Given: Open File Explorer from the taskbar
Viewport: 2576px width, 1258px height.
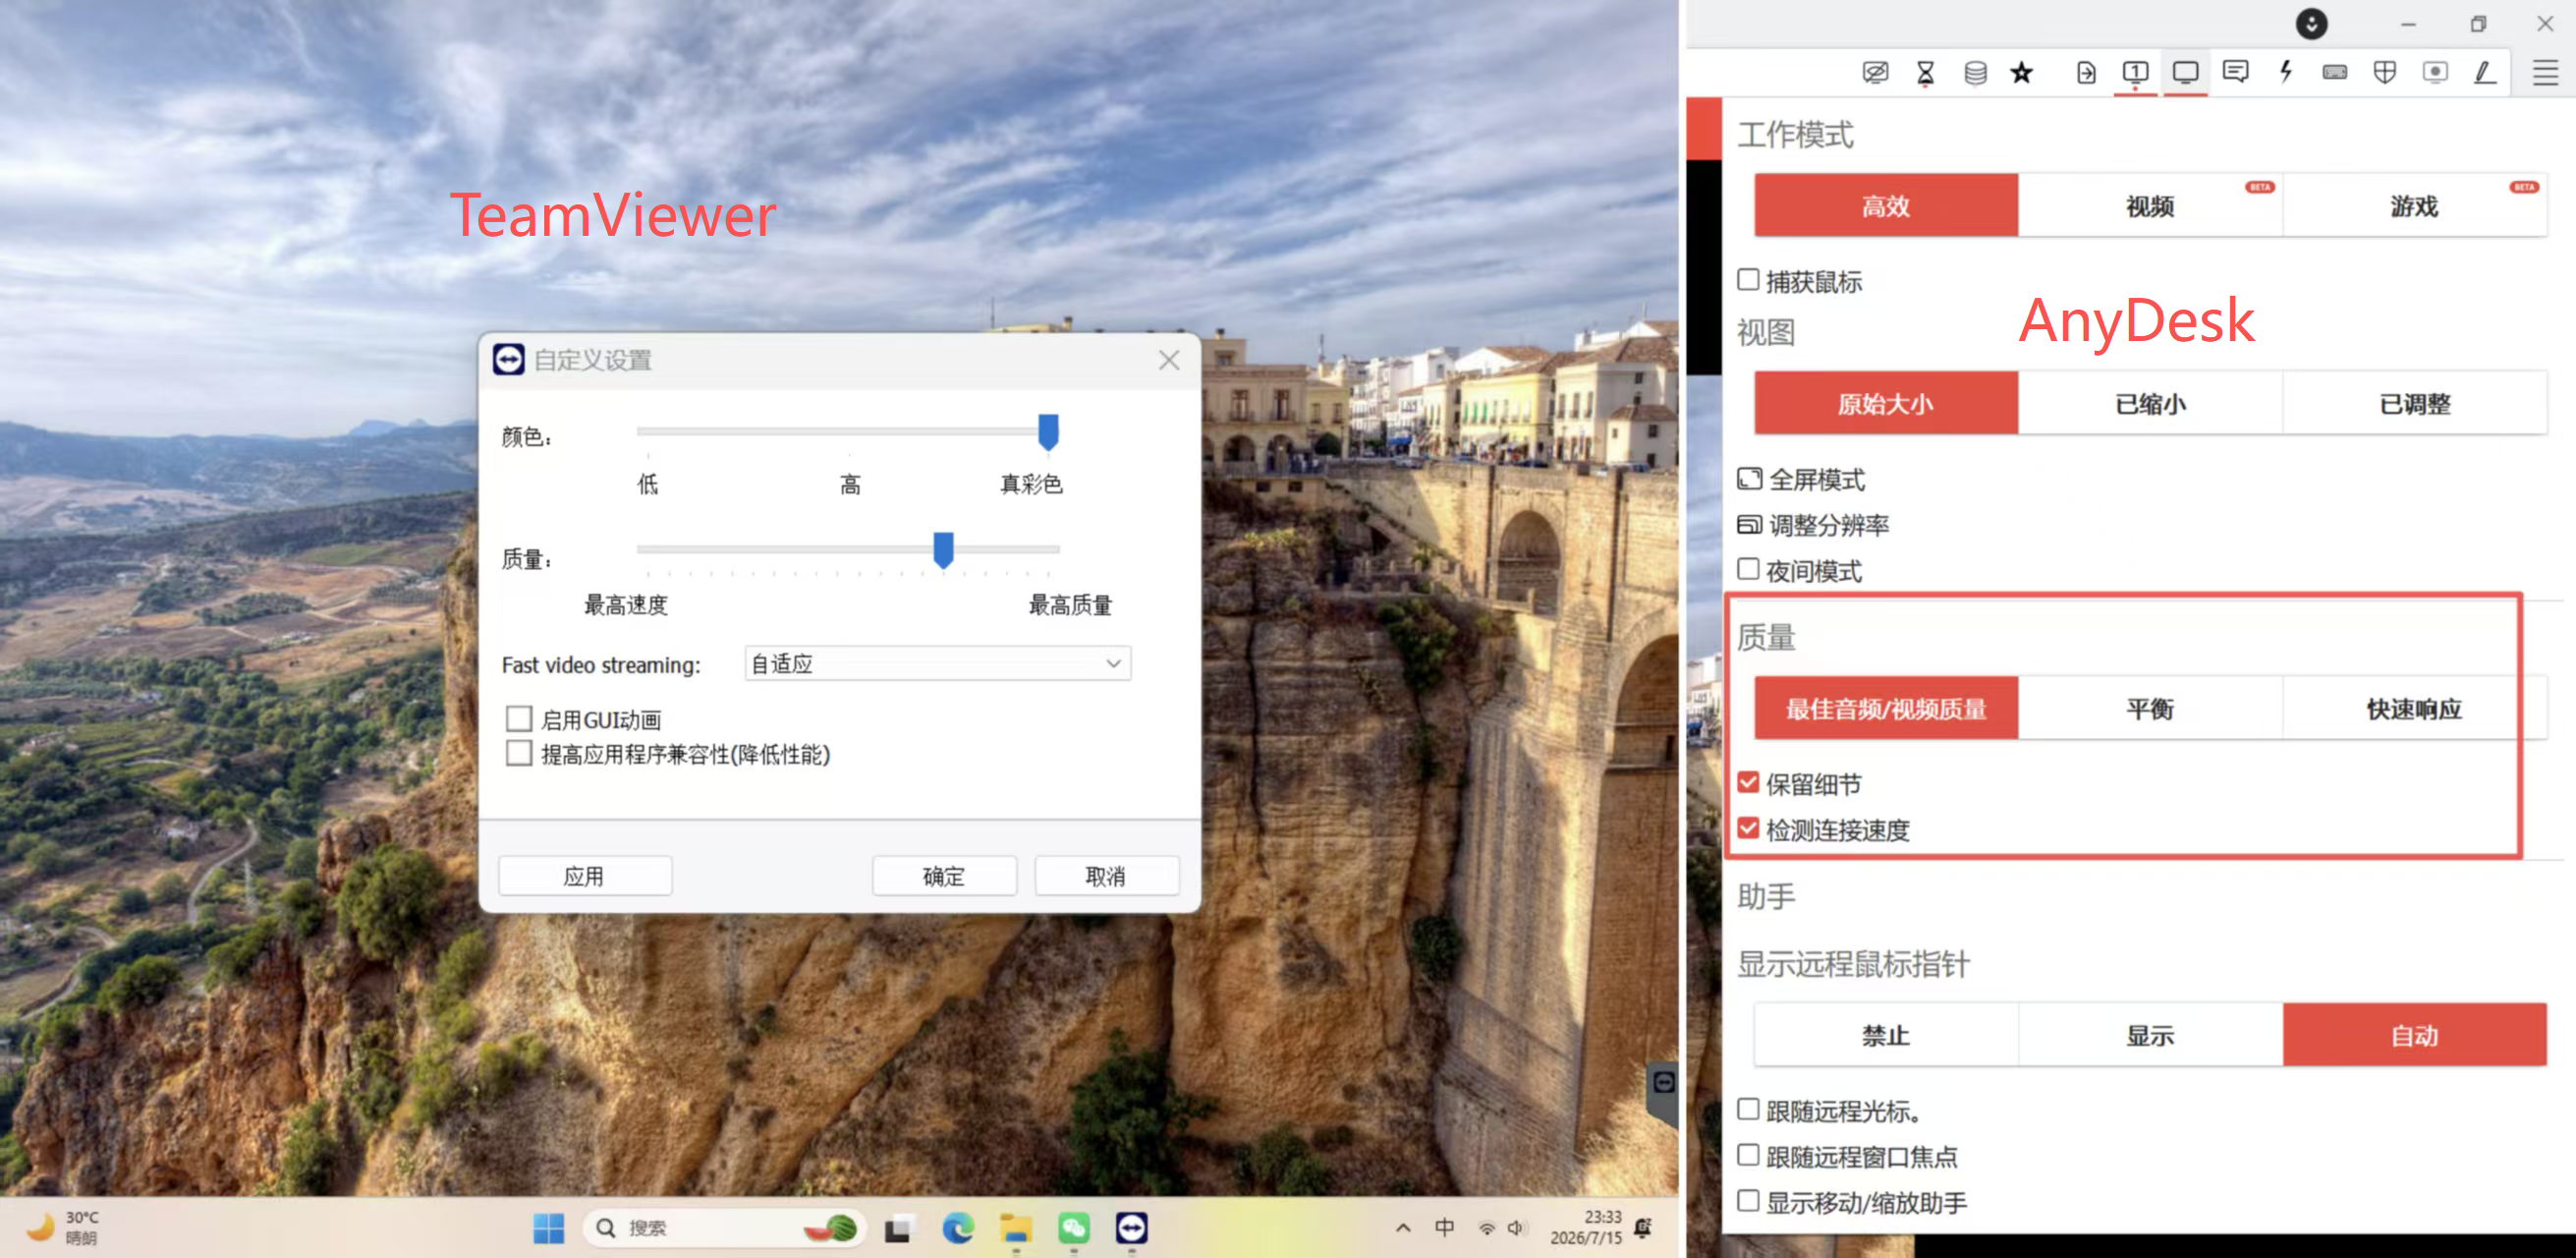Looking at the screenshot, I should pyautogui.click(x=1016, y=1227).
